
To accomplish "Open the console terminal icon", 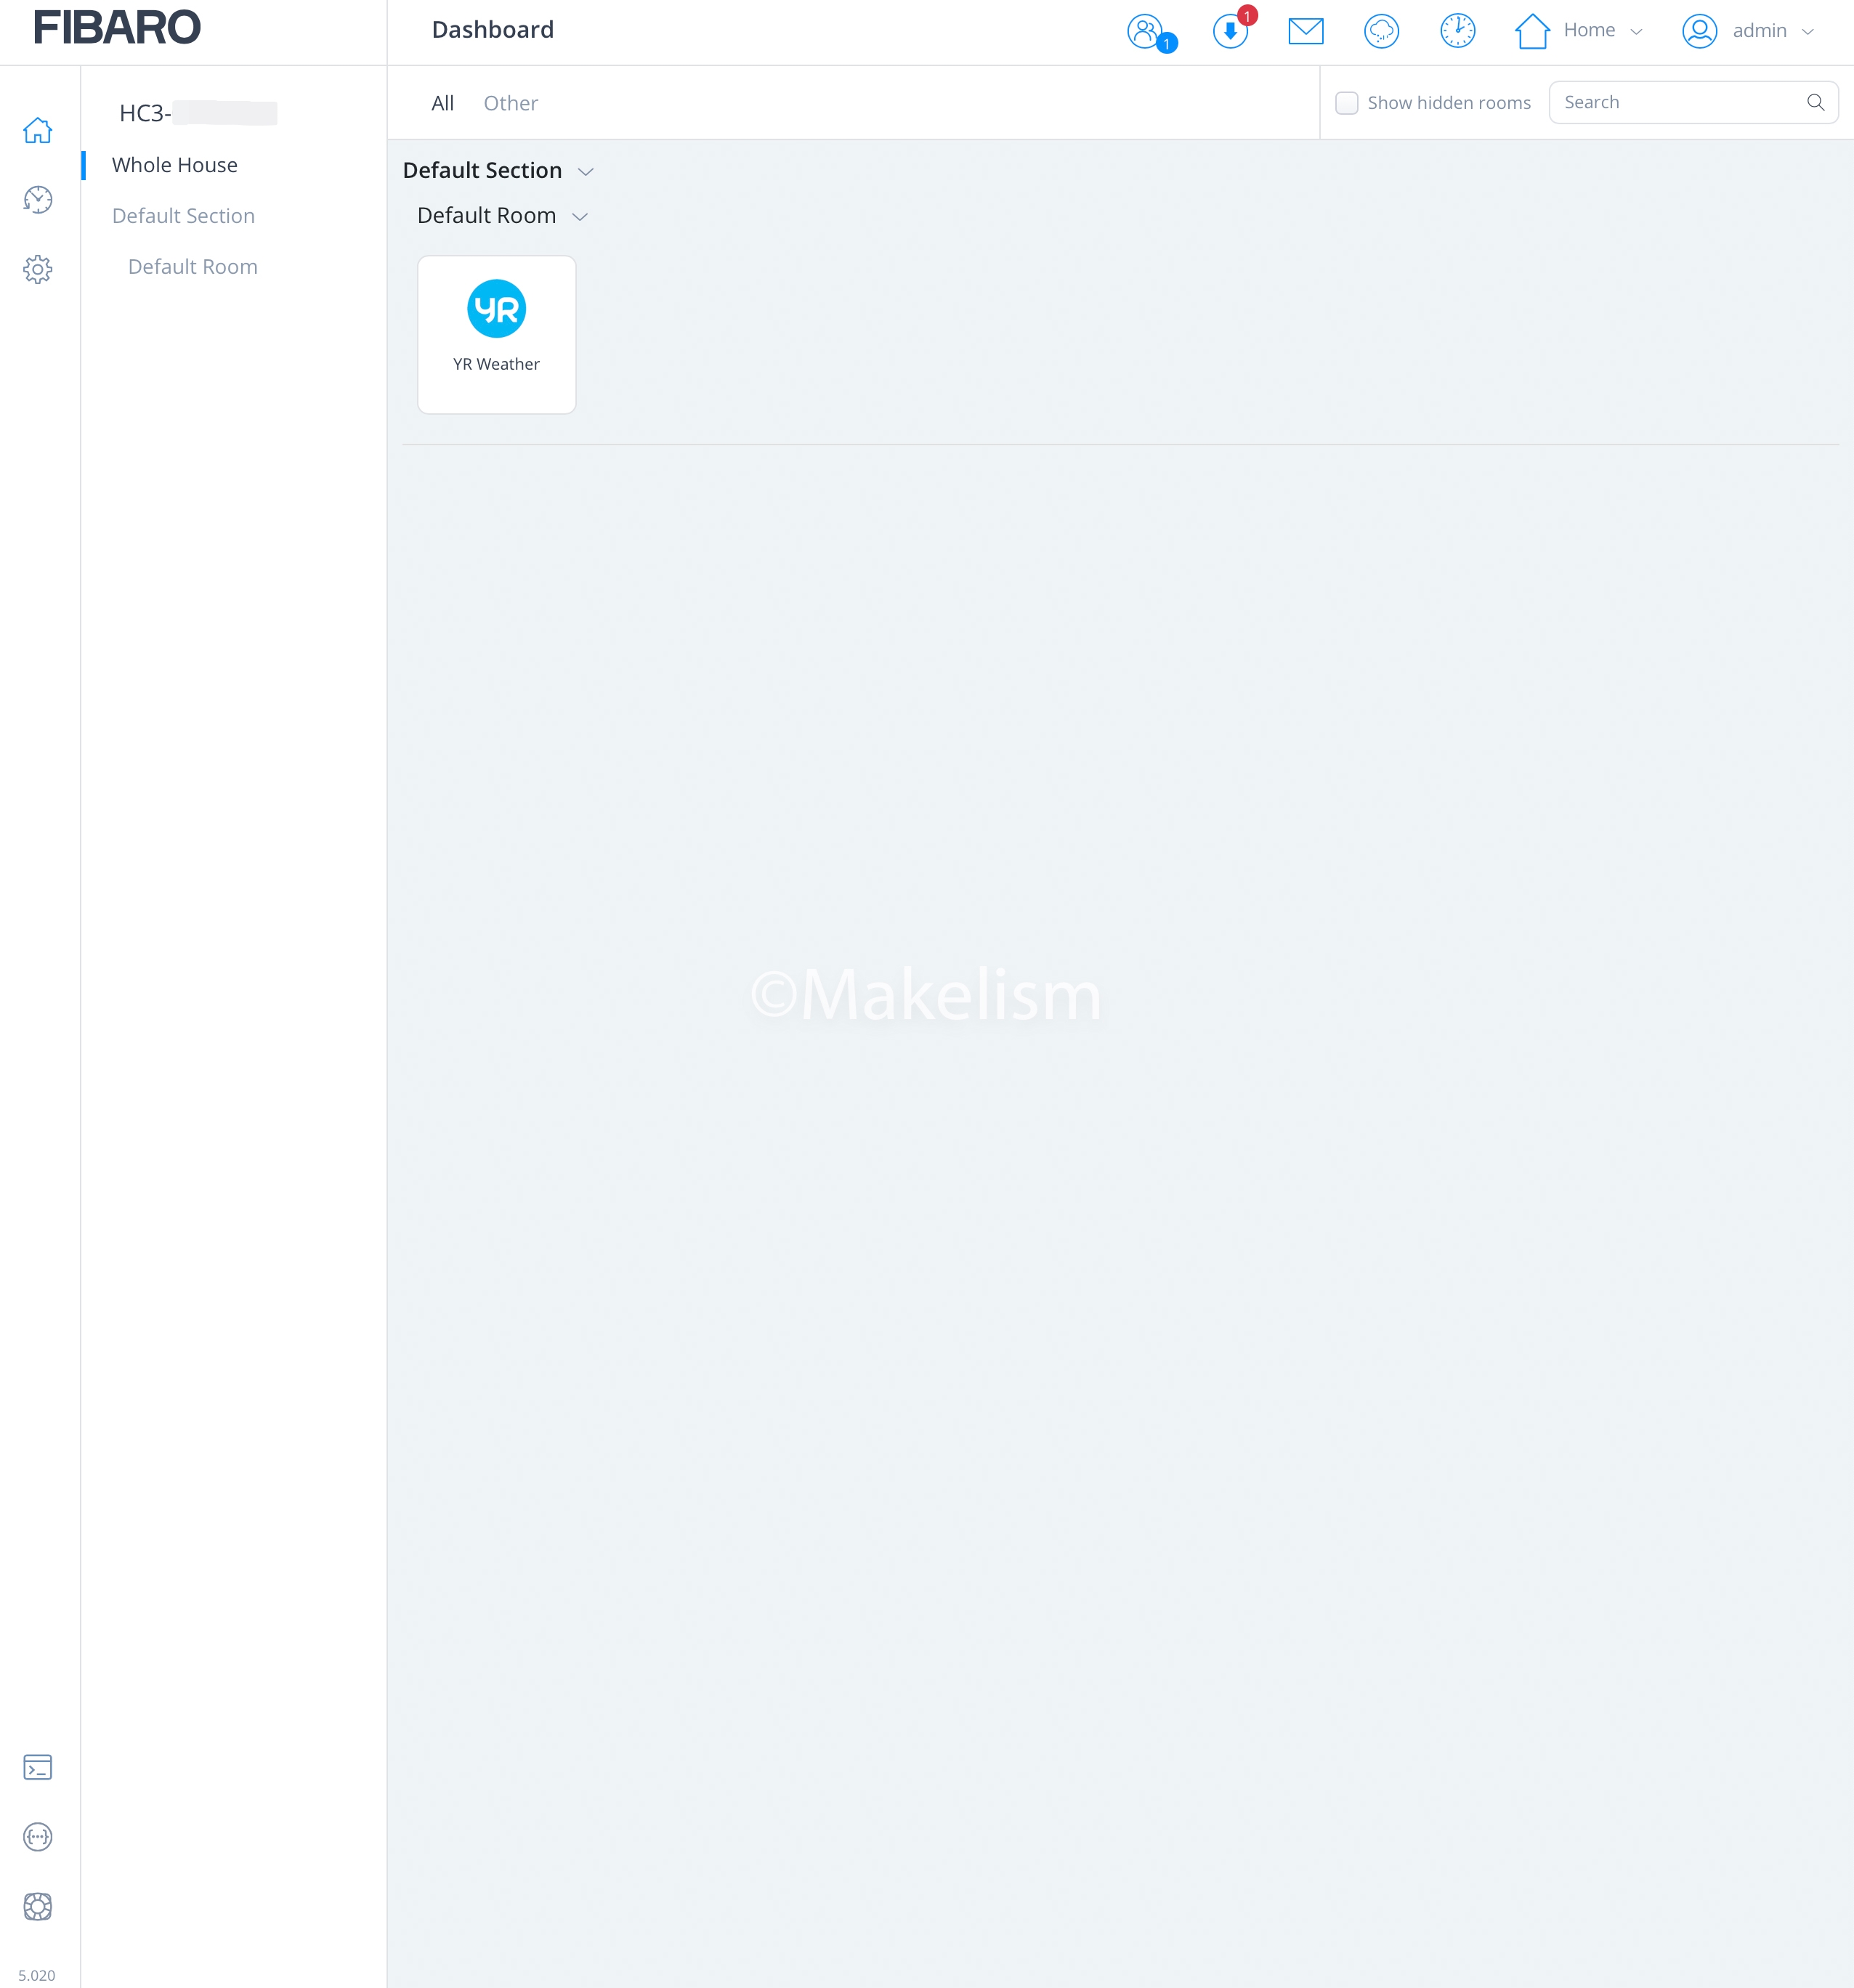I will coord(38,1767).
